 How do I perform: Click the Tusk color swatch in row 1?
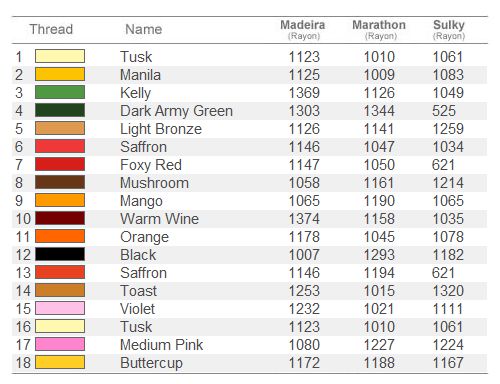pyautogui.click(x=60, y=56)
